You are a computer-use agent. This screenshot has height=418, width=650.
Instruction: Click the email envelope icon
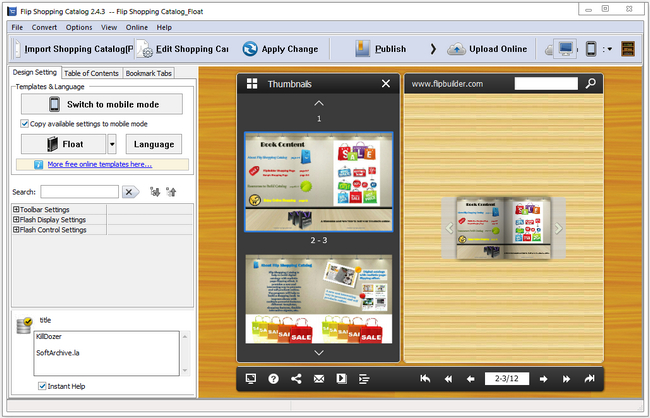pyautogui.click(x=319, y=379)
